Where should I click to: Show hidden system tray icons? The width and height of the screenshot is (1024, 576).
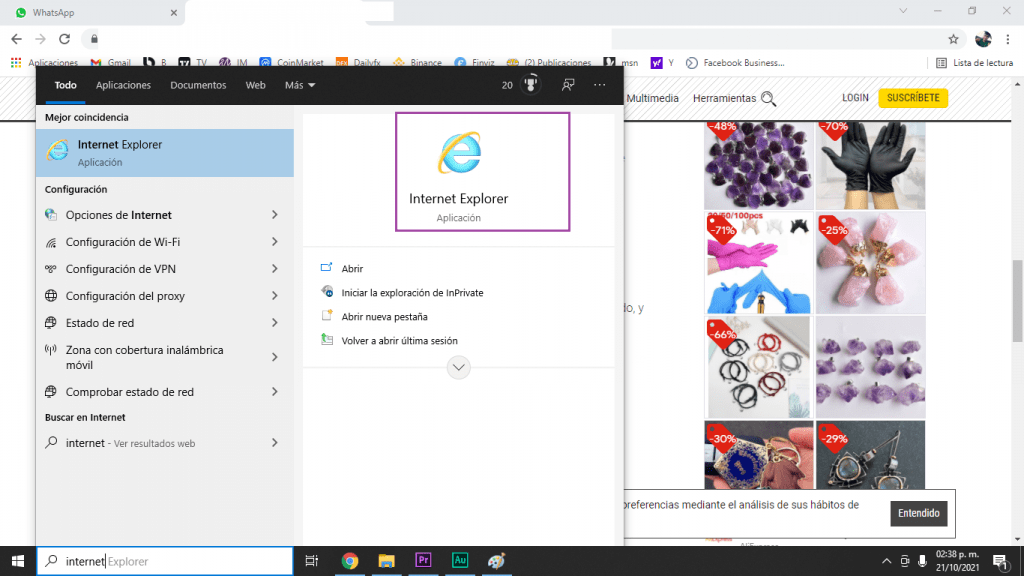click(x=886, y=561)
